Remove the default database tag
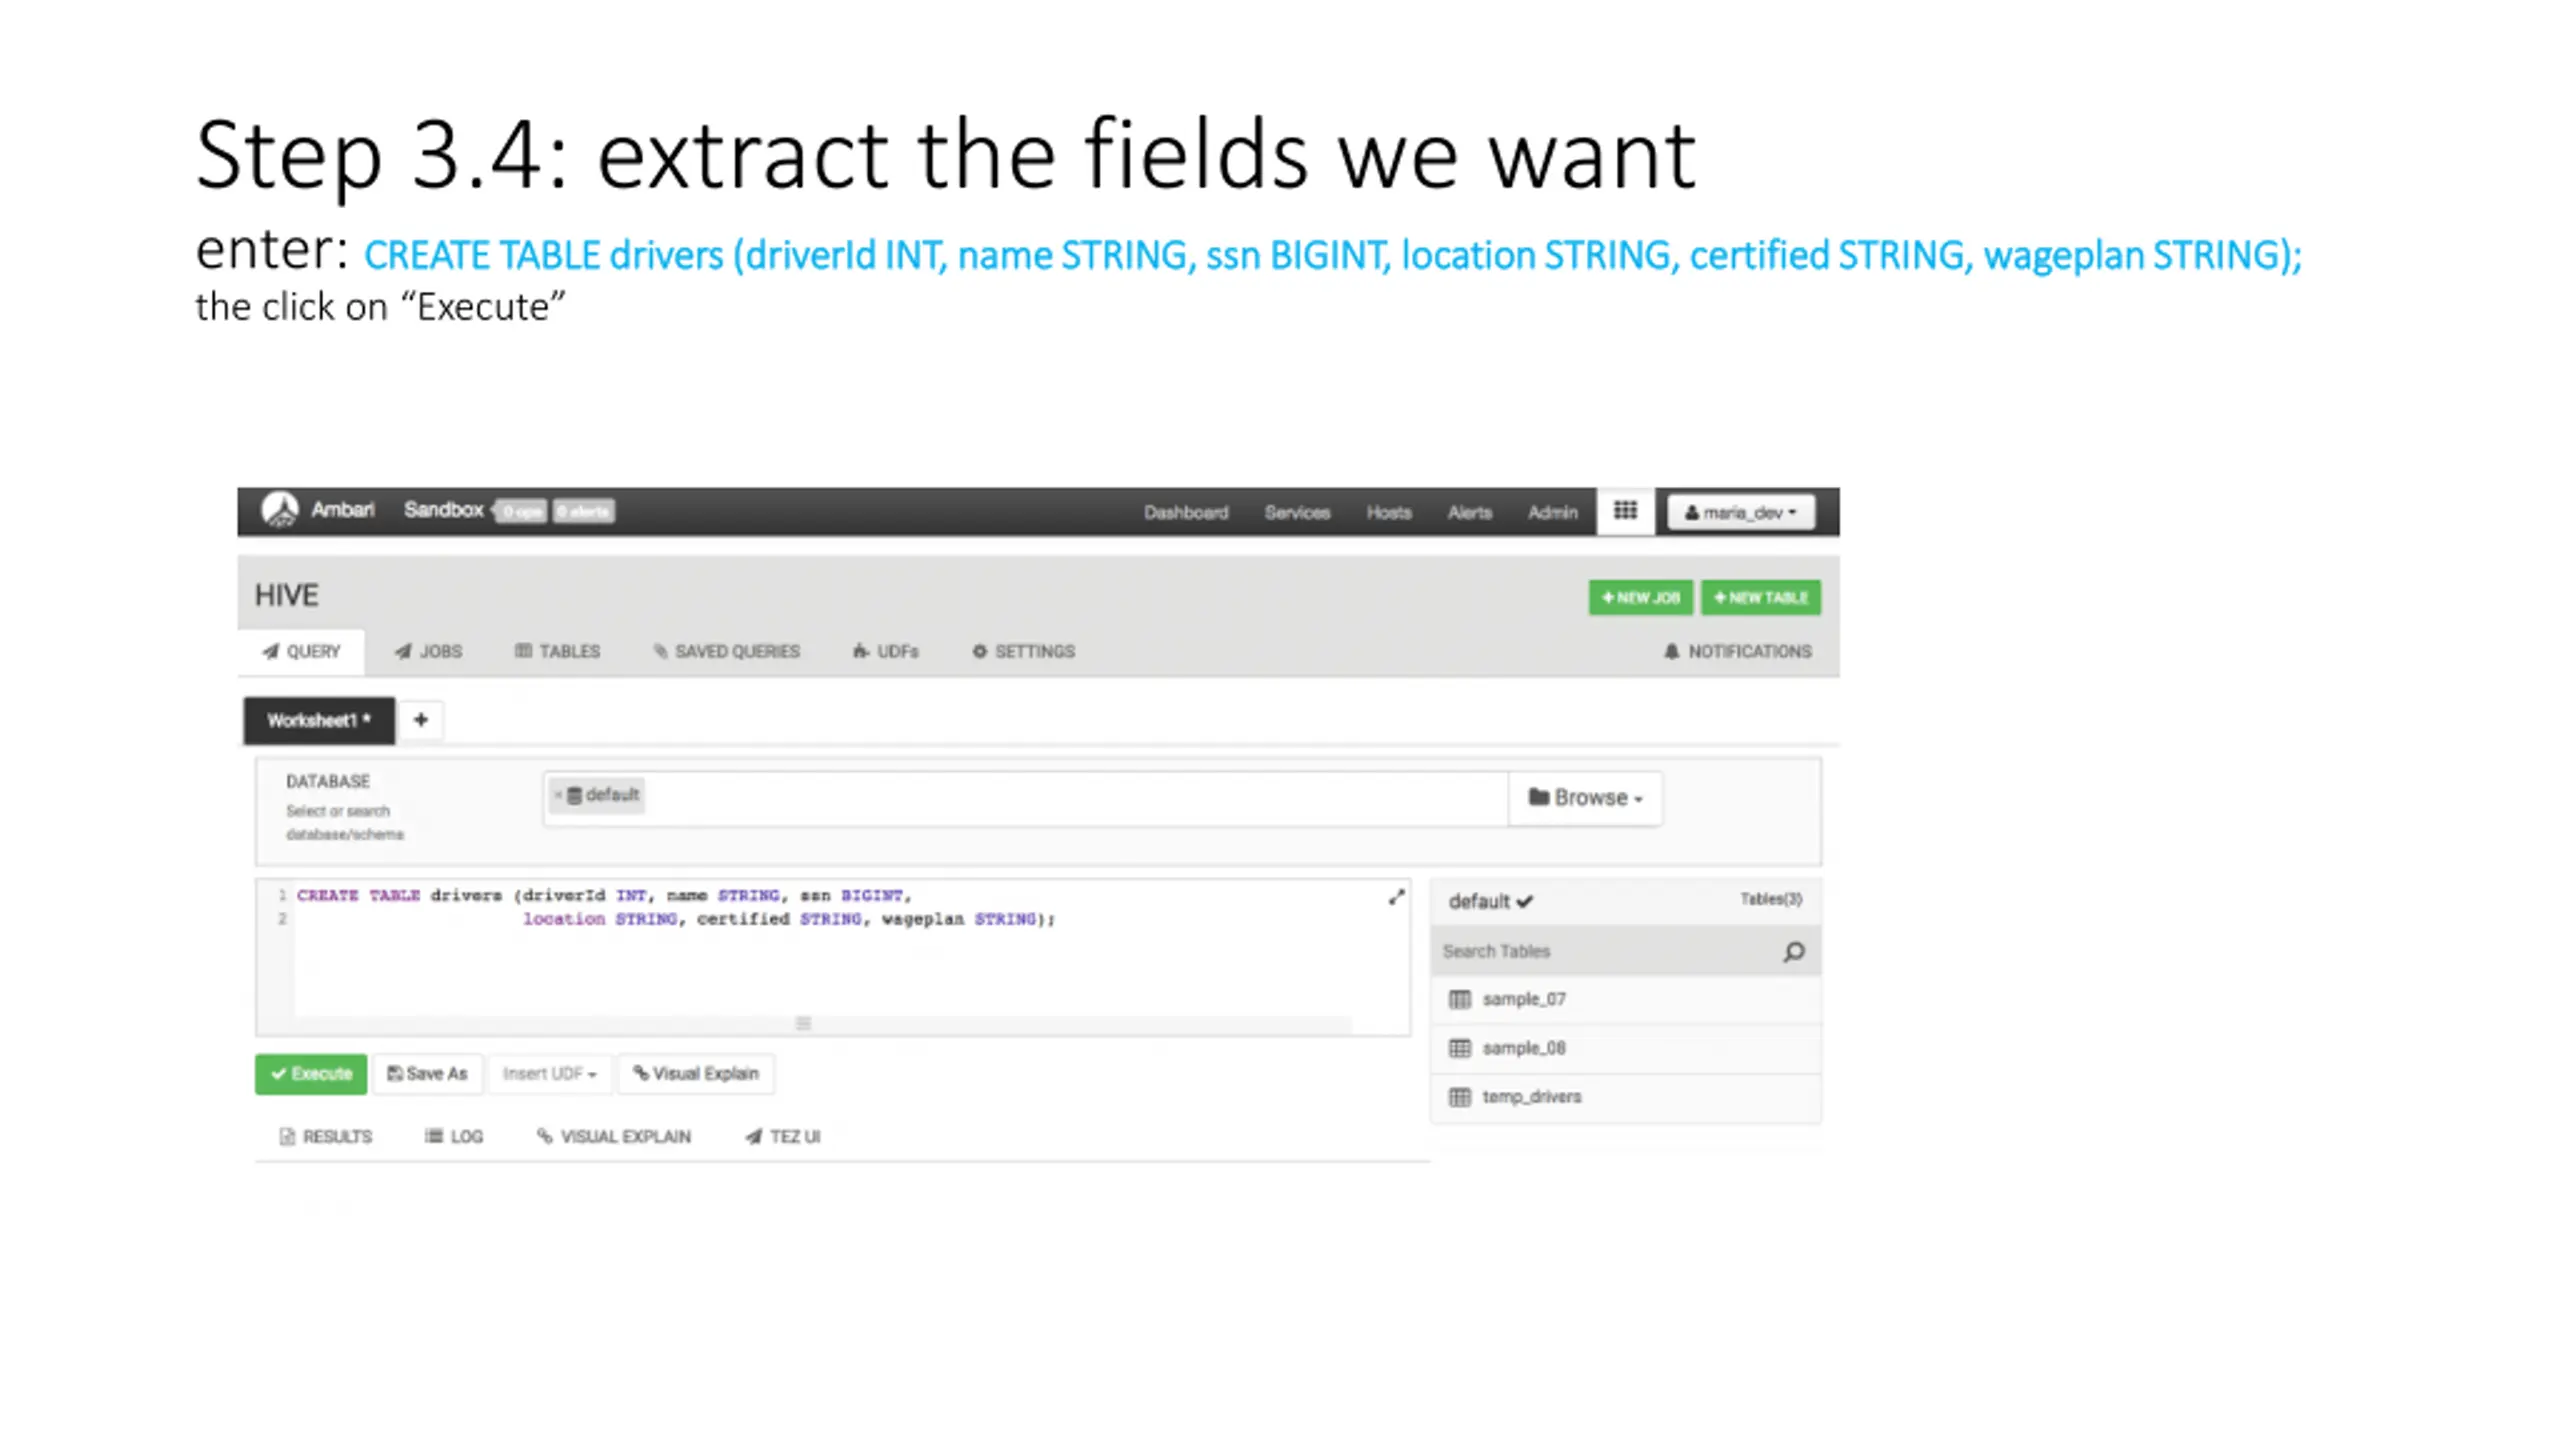 coord(558,795)
